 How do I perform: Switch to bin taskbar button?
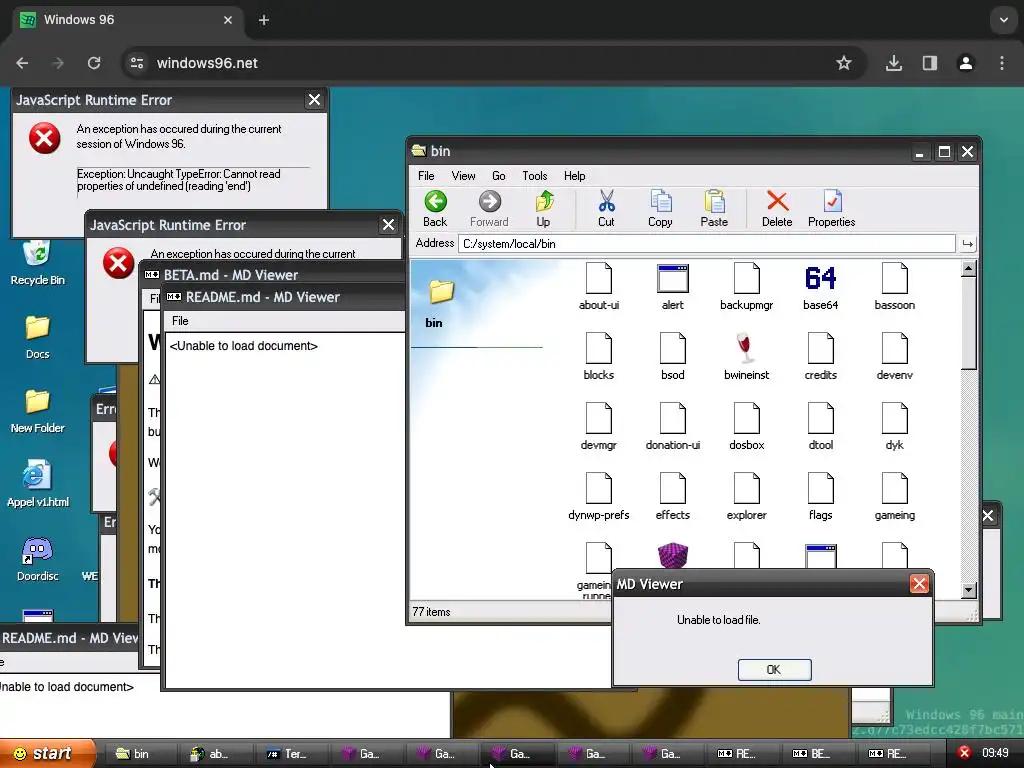[141, 754]
